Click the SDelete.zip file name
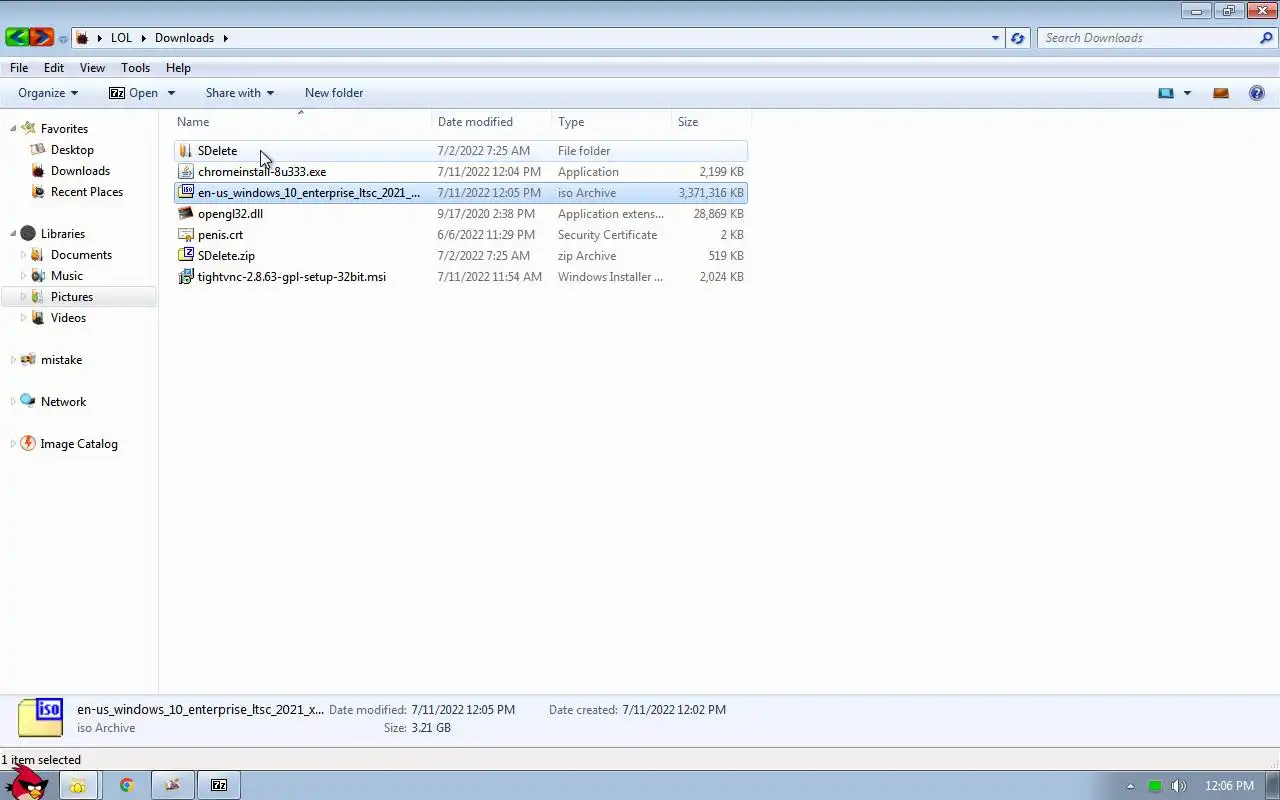The image size is (1280, 800). 226,256
